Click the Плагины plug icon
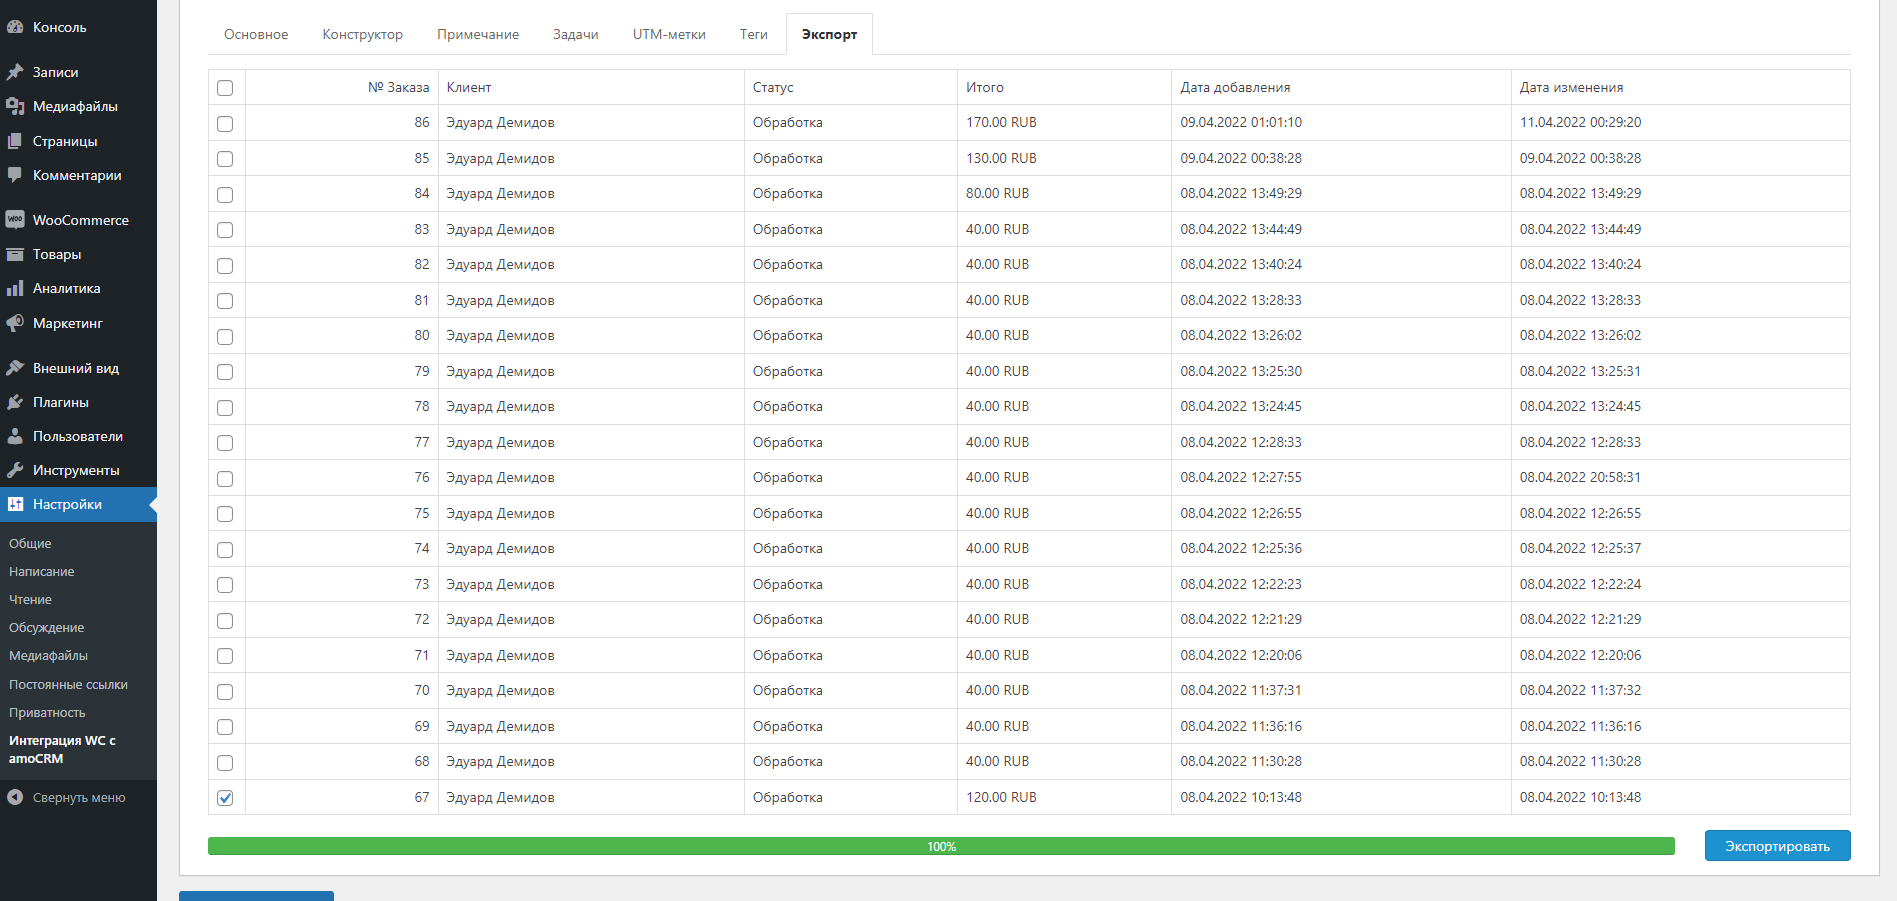This screenshot has width=1897, height=901. [x=15, y=402]
